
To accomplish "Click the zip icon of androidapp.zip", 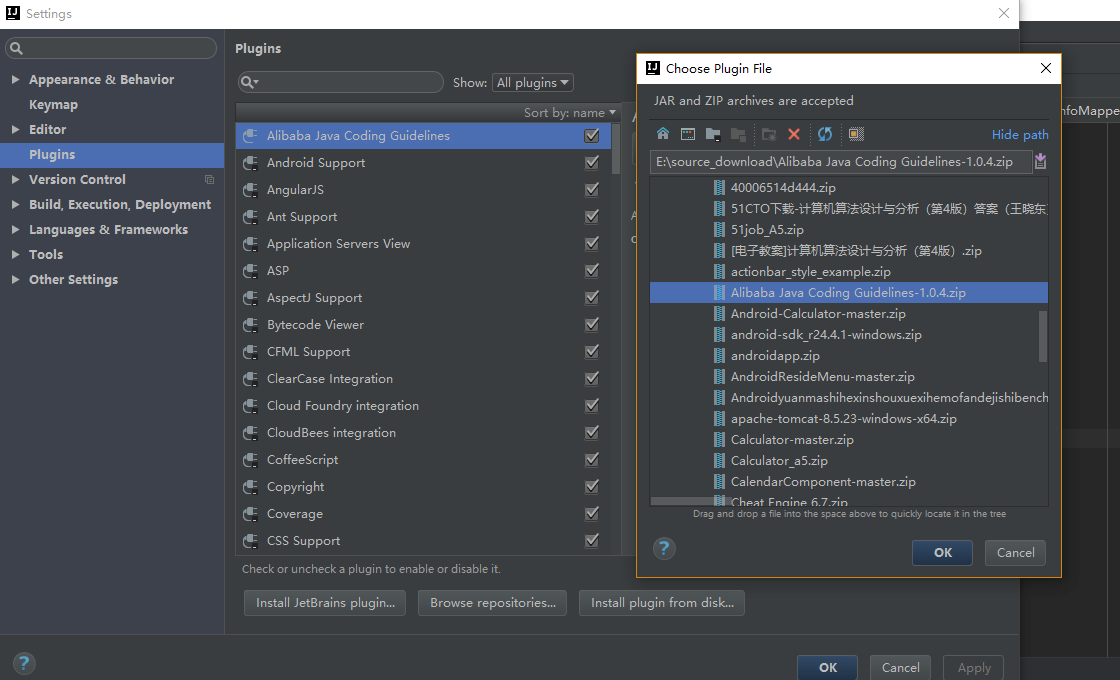I will click(x=719, y=356).
